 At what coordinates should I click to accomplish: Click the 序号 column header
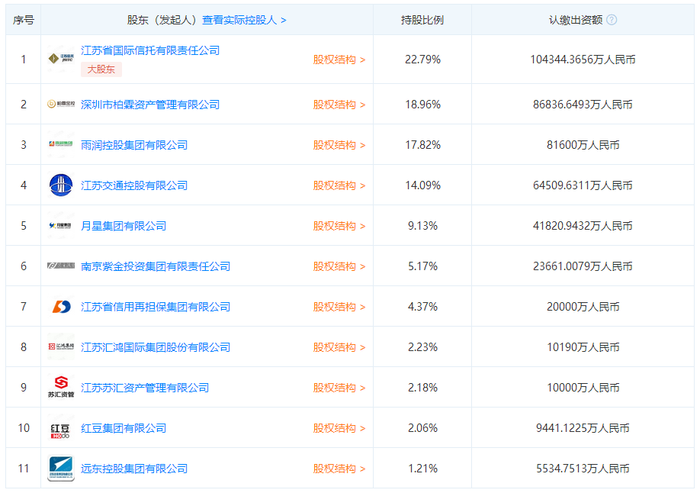(x=23, y=20)
